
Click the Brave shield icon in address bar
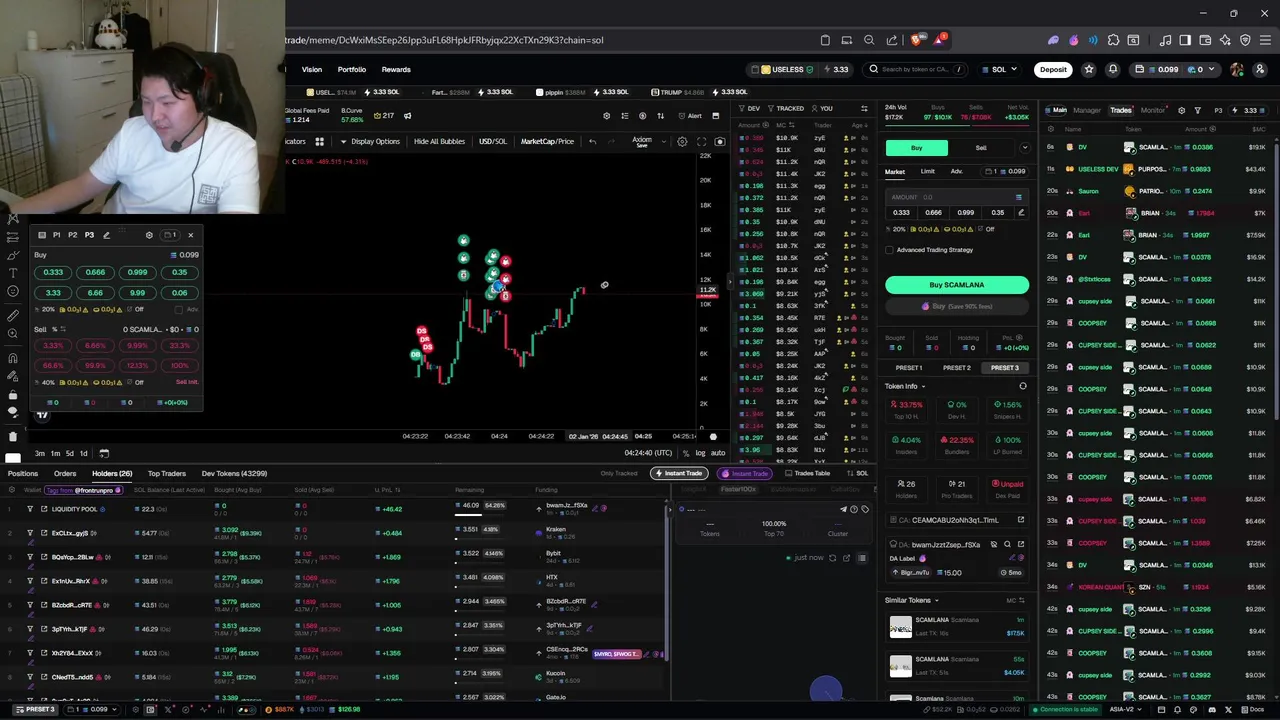click(917, 40)
